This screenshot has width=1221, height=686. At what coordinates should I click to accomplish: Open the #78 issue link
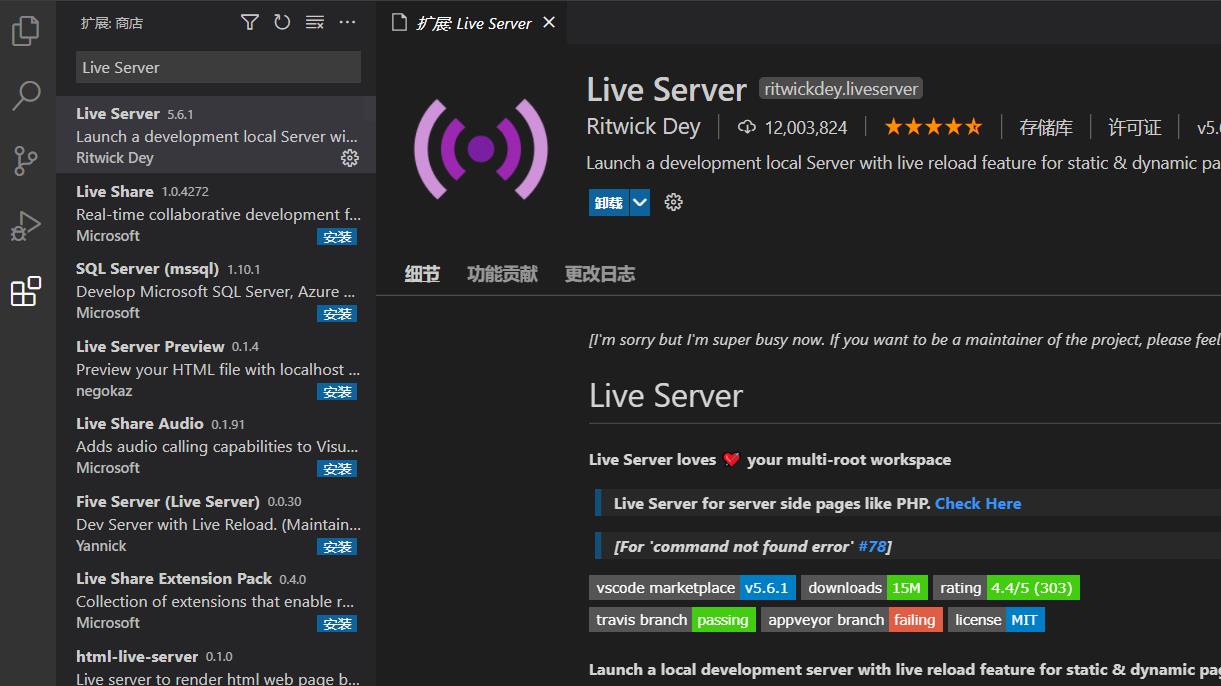872,546
